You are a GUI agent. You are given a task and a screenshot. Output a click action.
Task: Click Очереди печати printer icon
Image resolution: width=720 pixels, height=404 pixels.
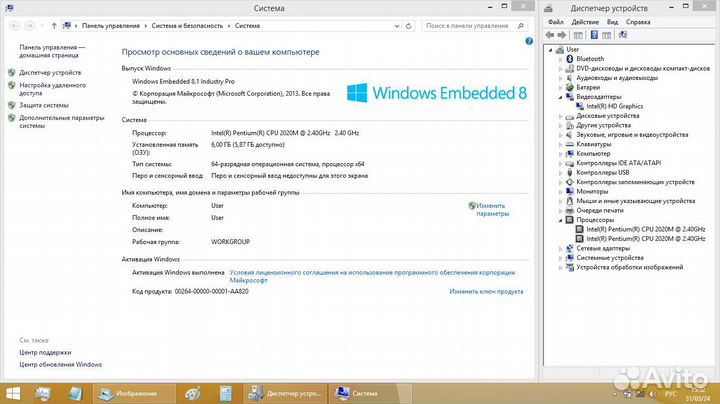tap(570, 210)
